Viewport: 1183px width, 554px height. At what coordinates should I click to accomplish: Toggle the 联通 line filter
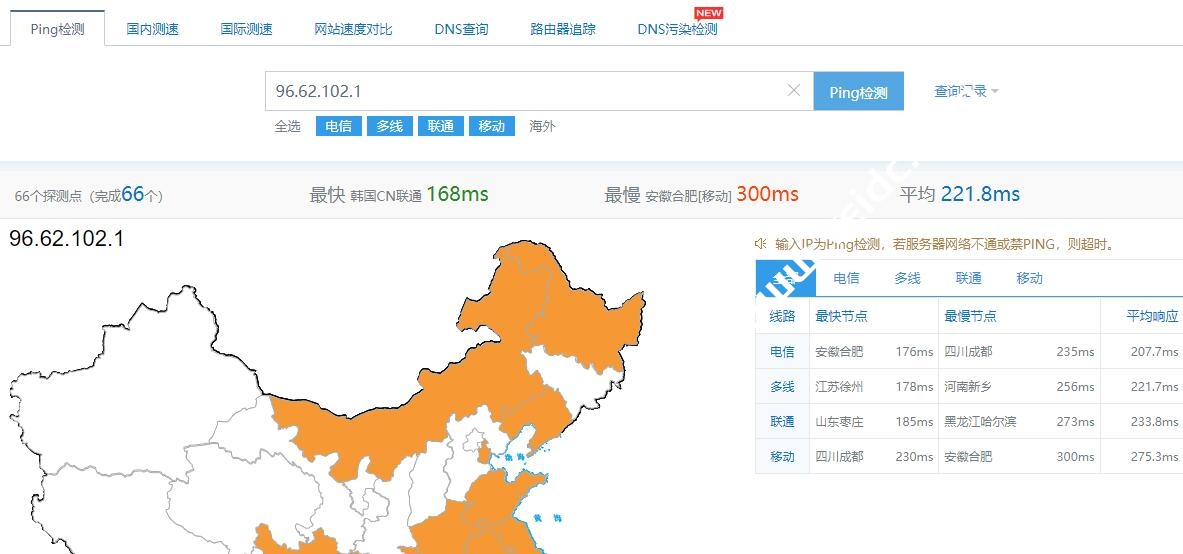click(x=441, y=126)
